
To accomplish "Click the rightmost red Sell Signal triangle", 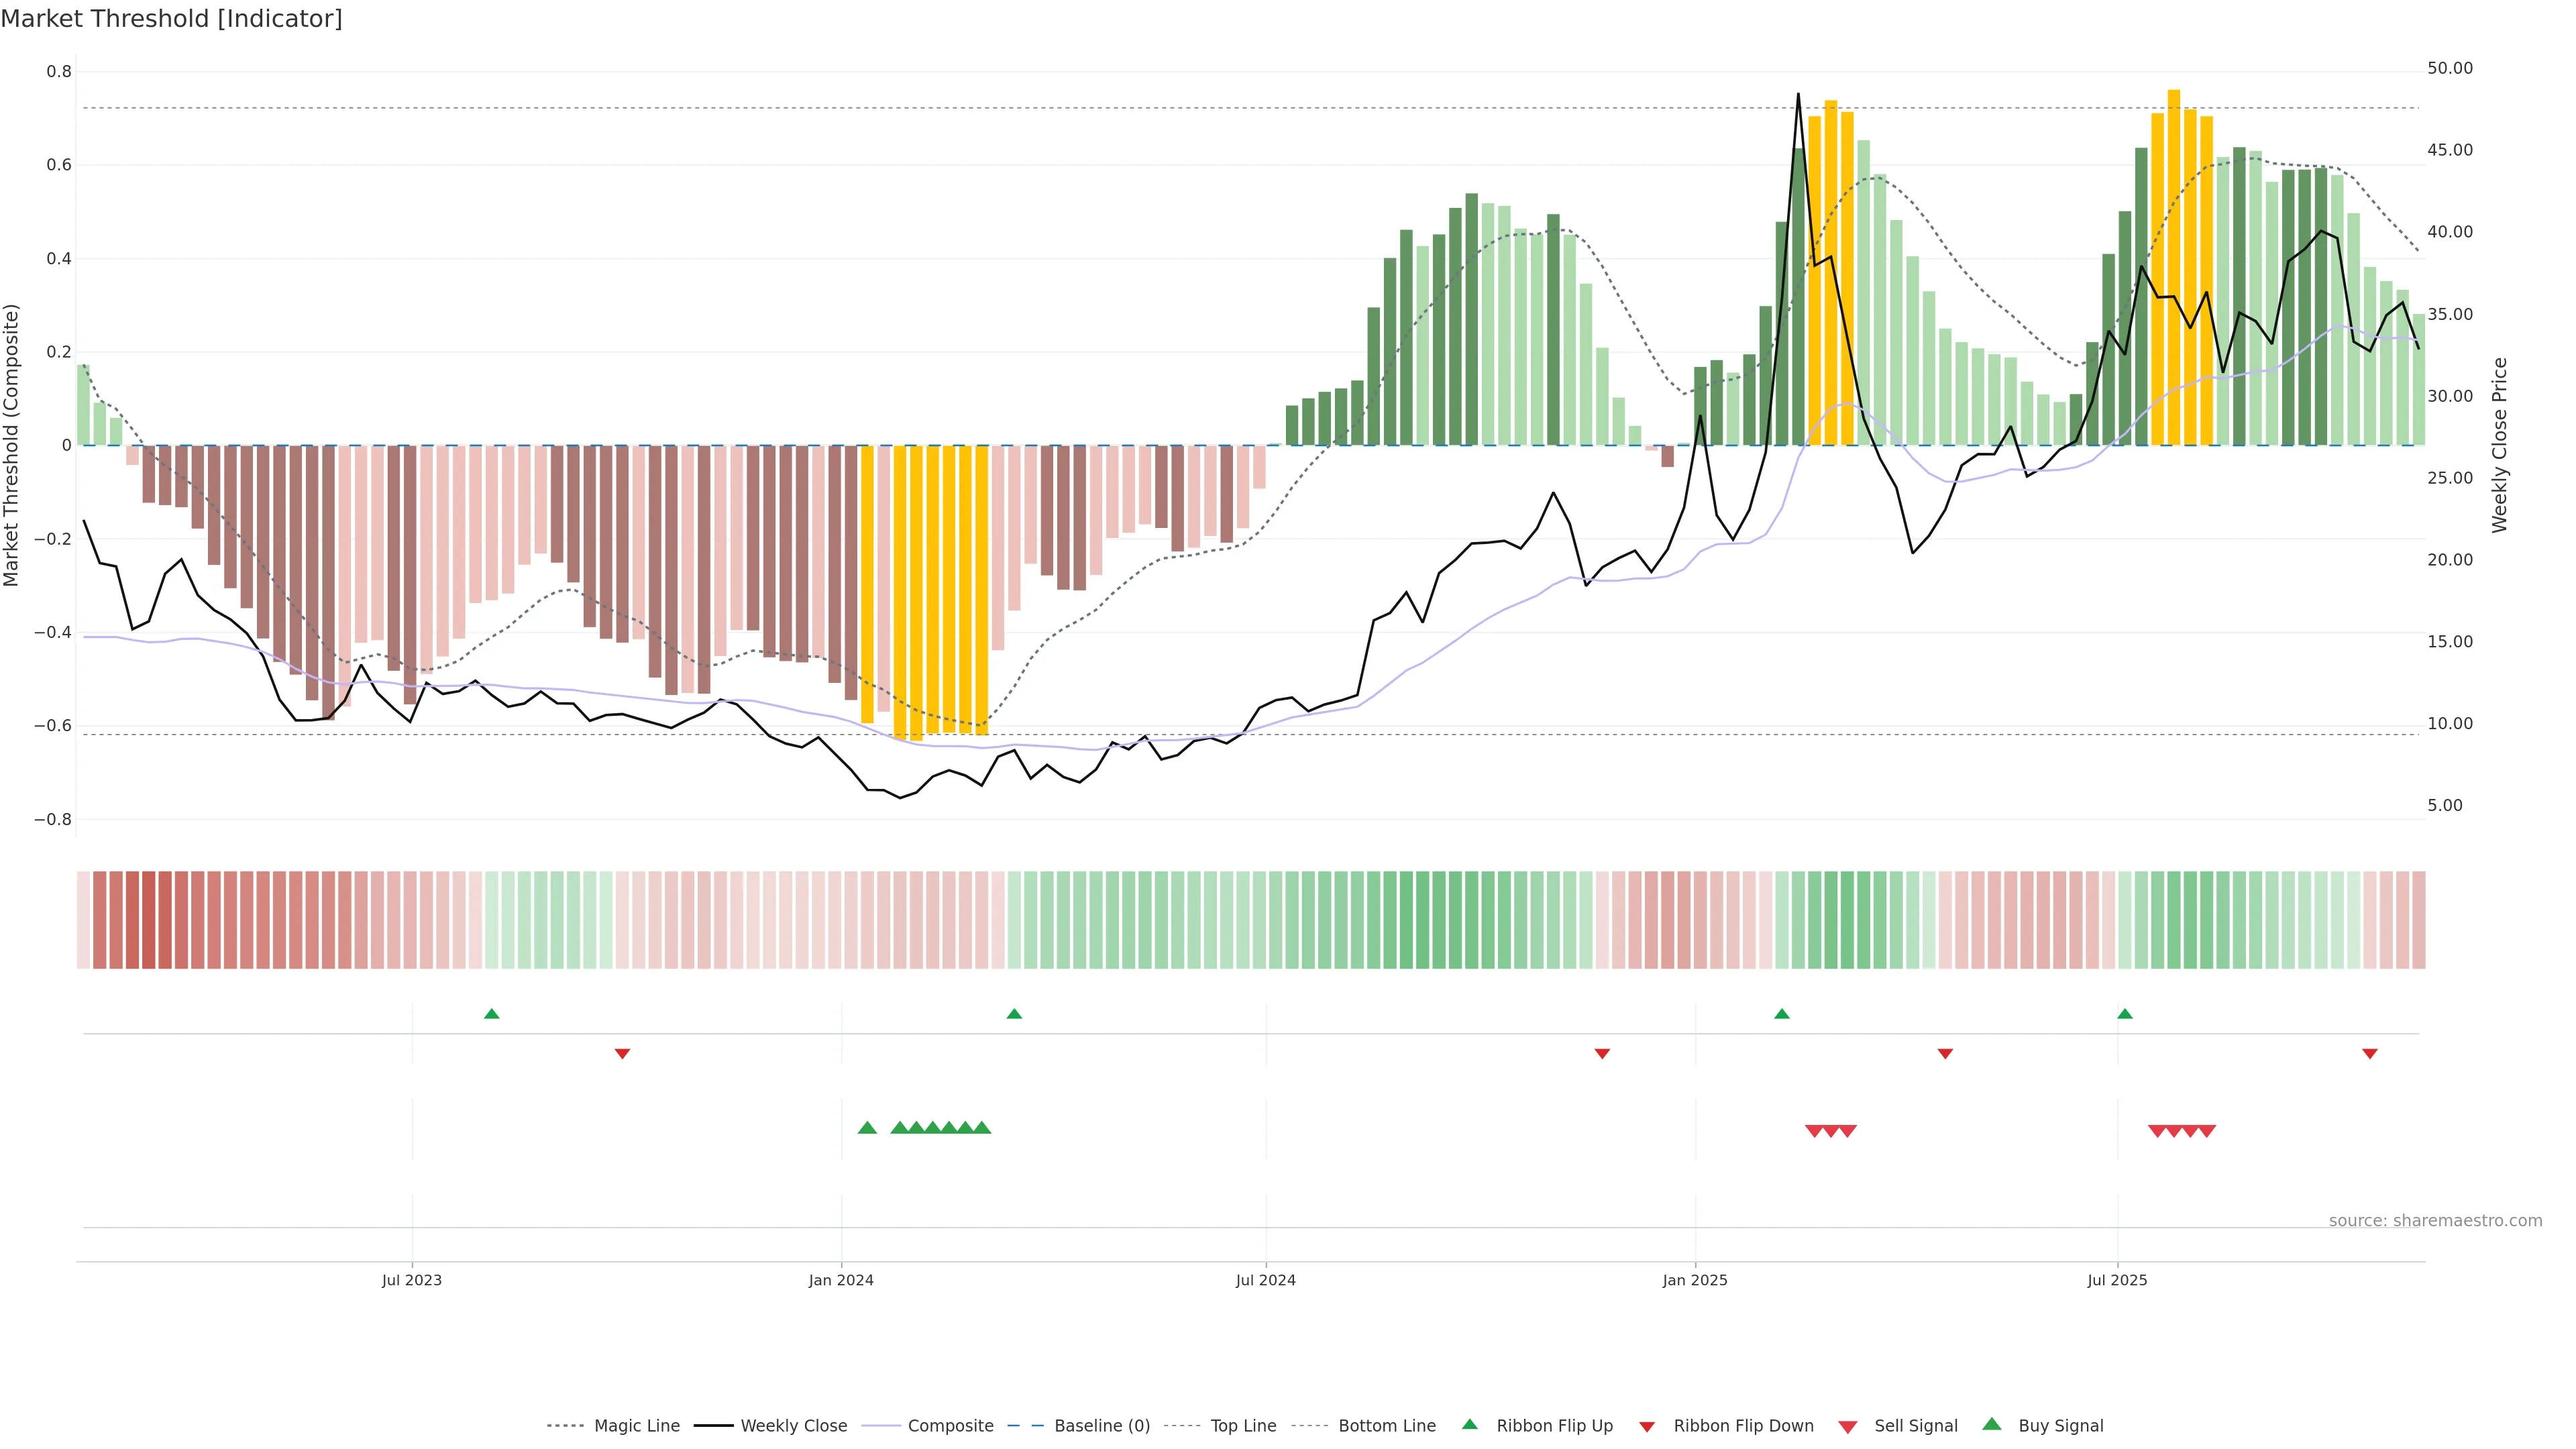I will pos(2207,1131).
